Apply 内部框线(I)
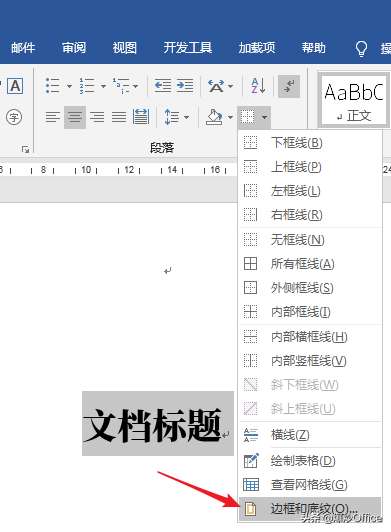Screen dimensions: 391x532 pos(310,312)
